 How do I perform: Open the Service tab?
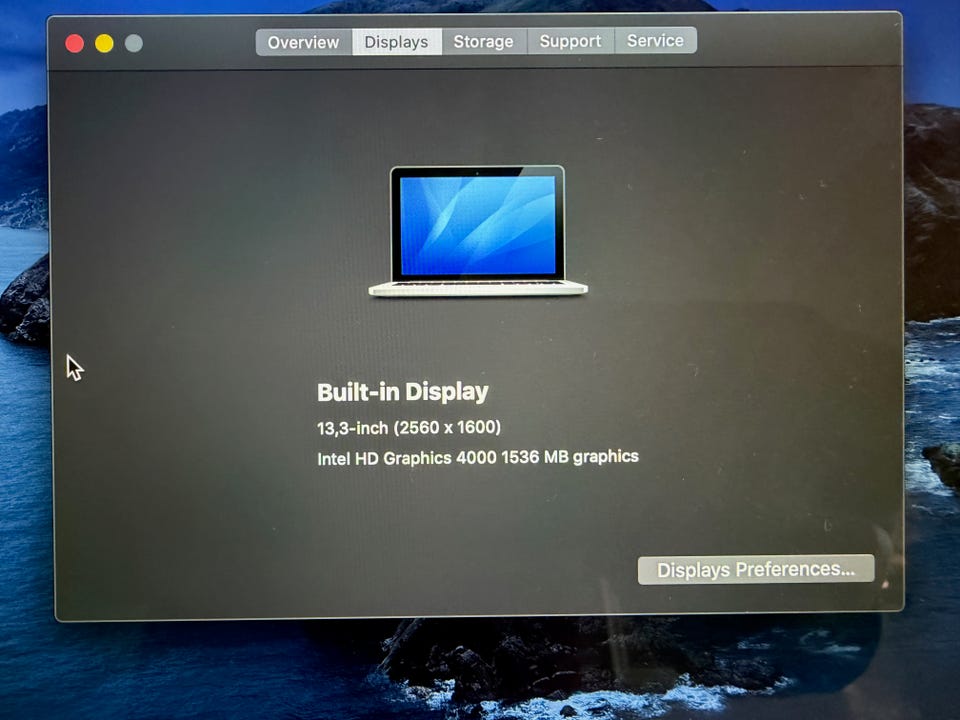[x=655, y=40]
